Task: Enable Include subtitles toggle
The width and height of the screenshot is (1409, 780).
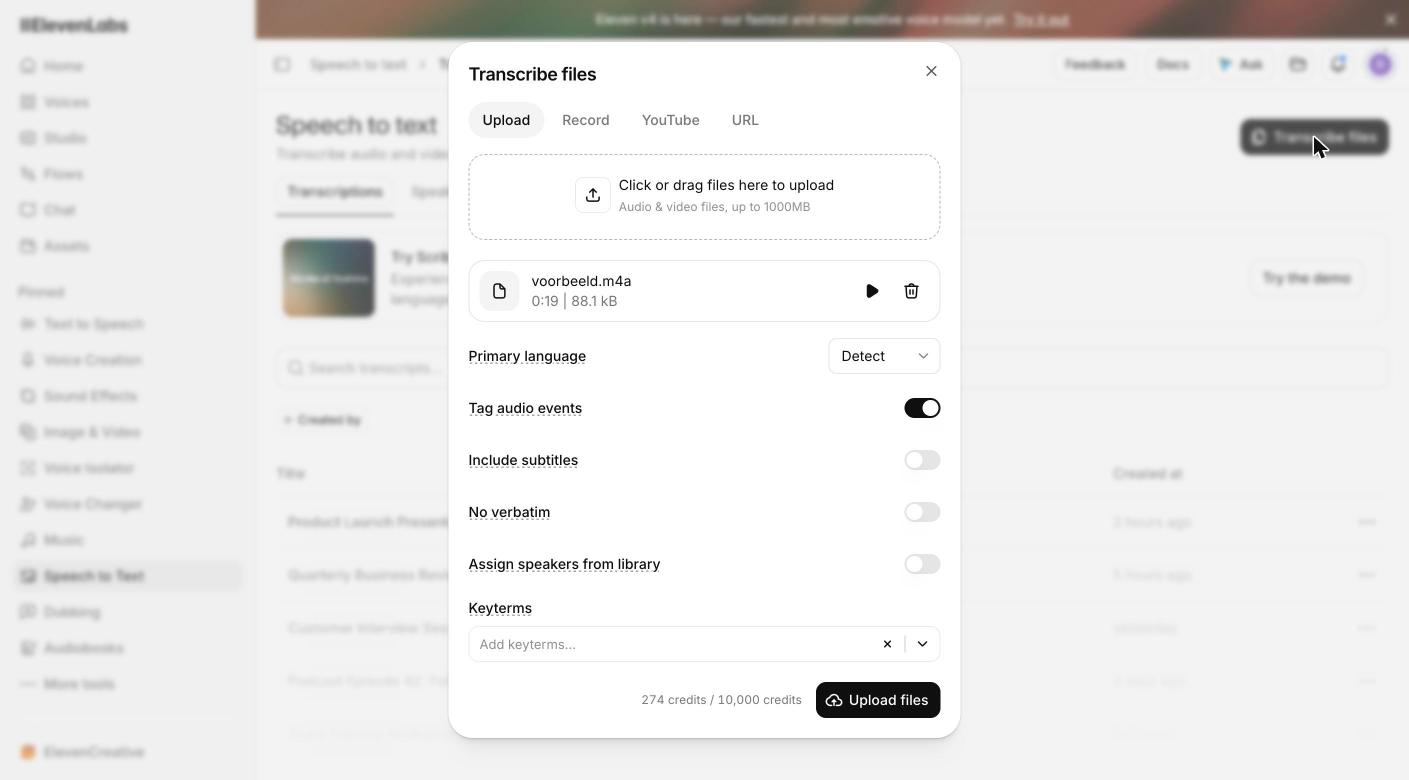Action: [922, 460]
